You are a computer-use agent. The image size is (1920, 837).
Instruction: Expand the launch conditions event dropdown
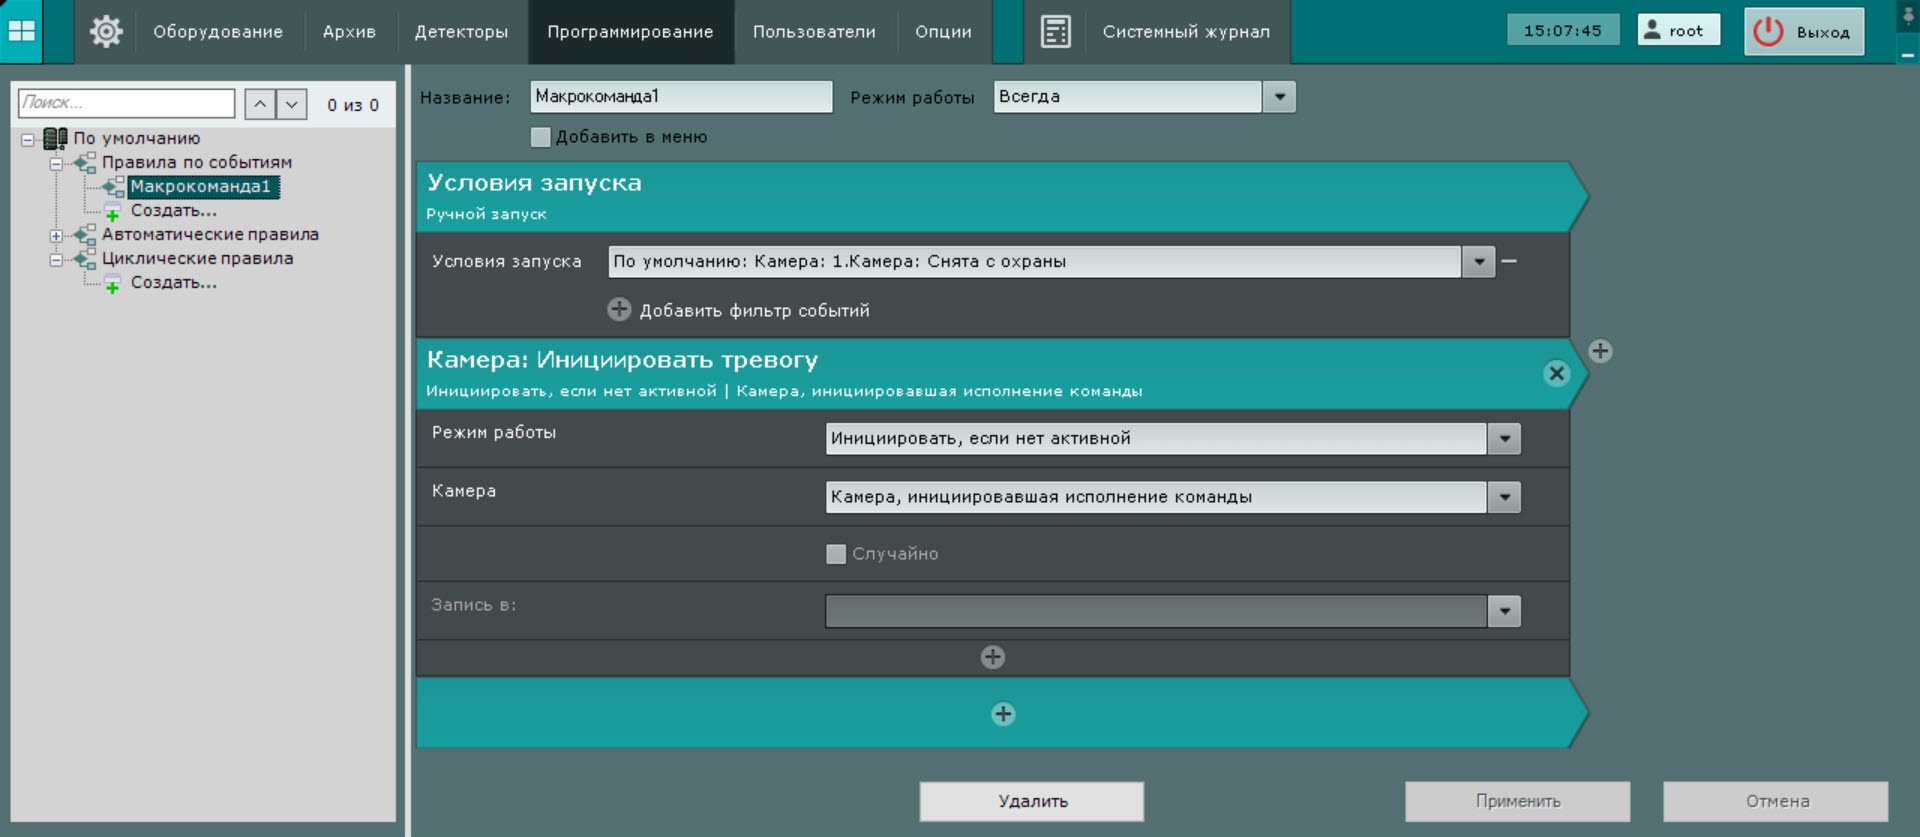pos(1478,262)
